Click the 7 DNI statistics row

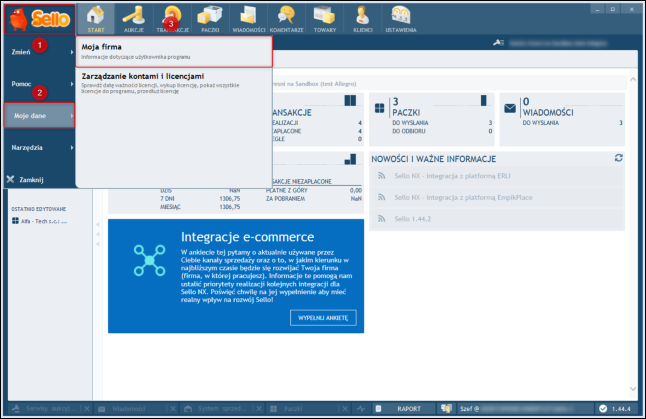200,199
